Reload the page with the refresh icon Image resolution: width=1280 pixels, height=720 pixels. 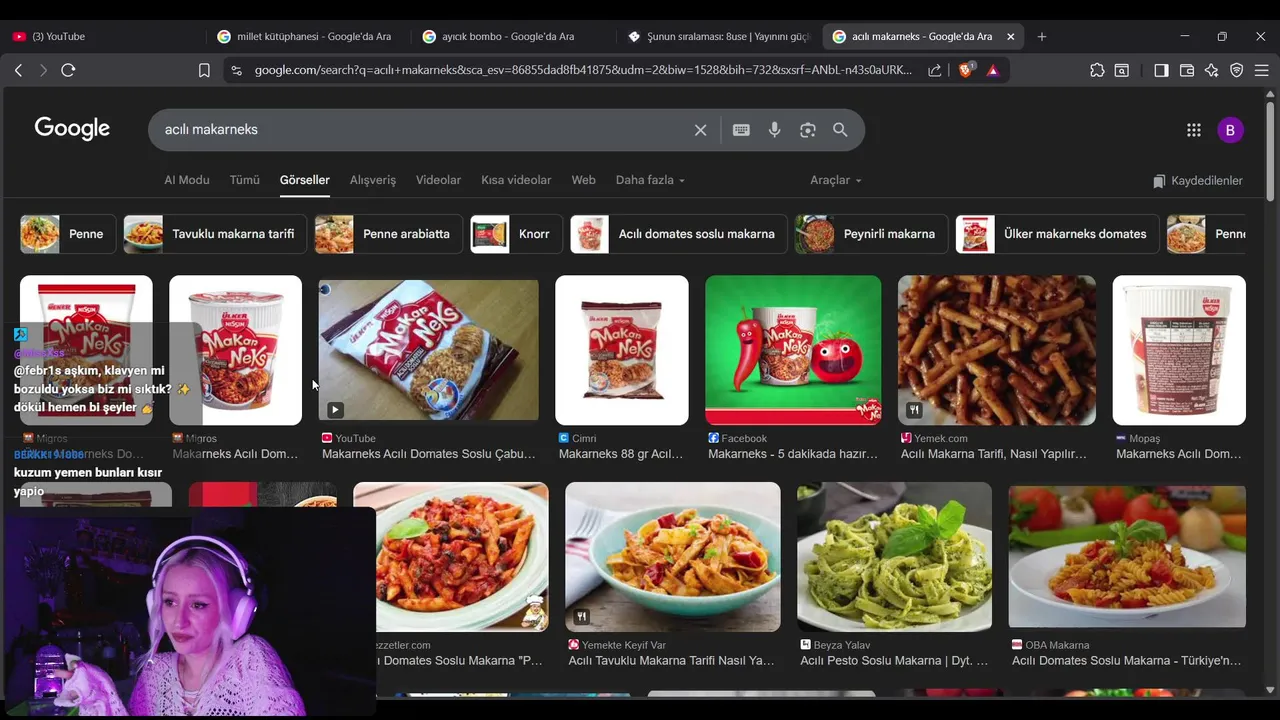tap(68, 70)
